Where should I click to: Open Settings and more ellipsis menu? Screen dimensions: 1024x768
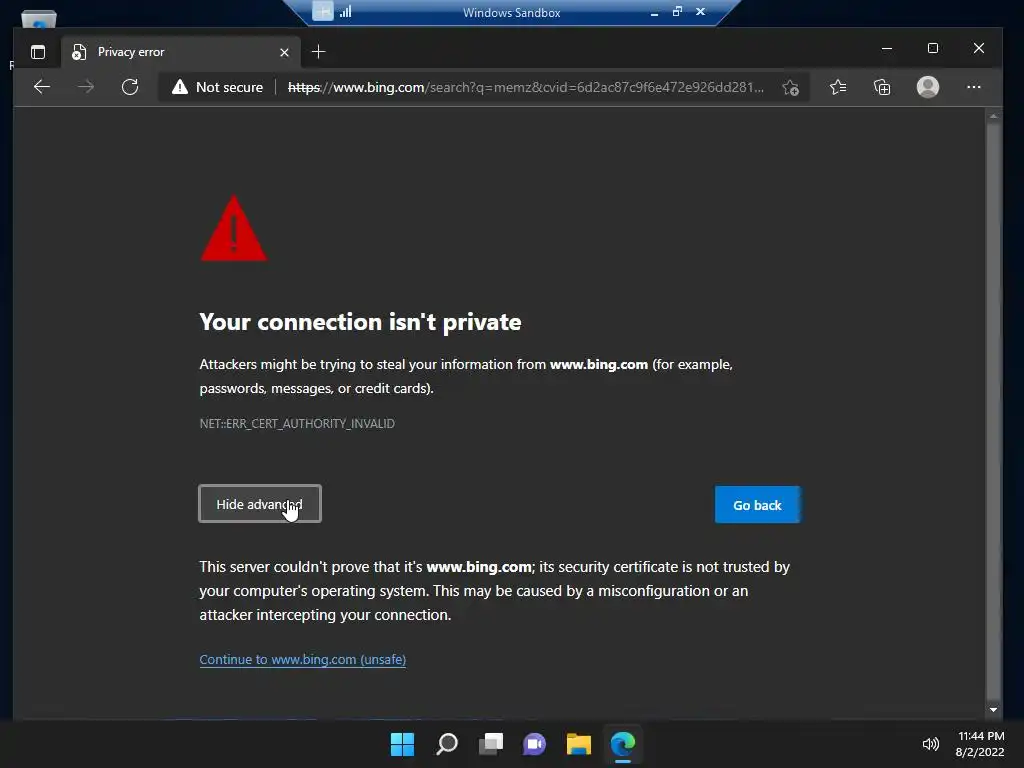click(x=974, y=87)
